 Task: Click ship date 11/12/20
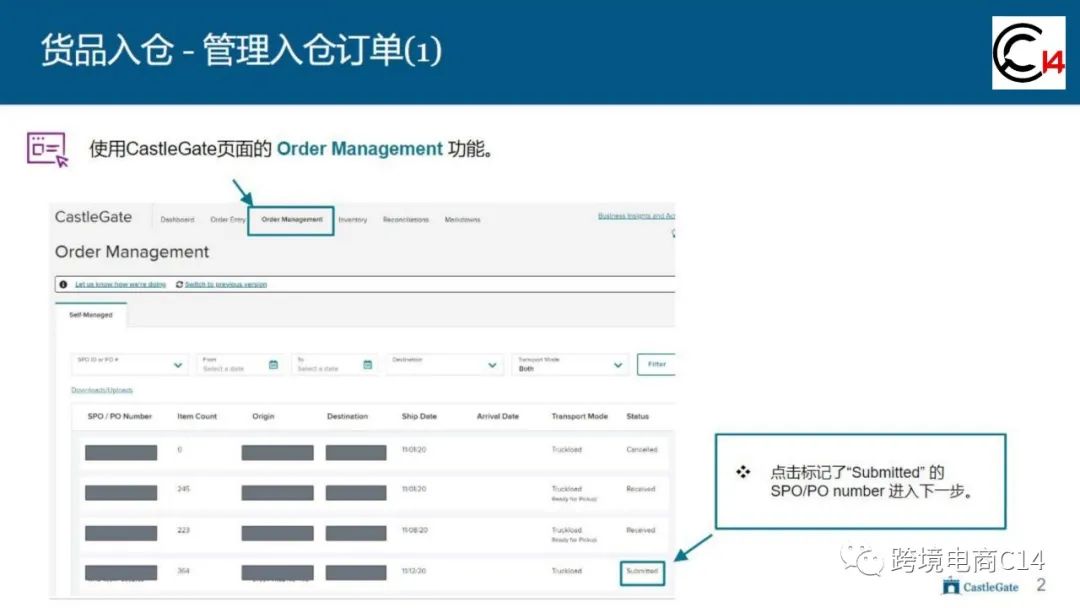point(414,571)
